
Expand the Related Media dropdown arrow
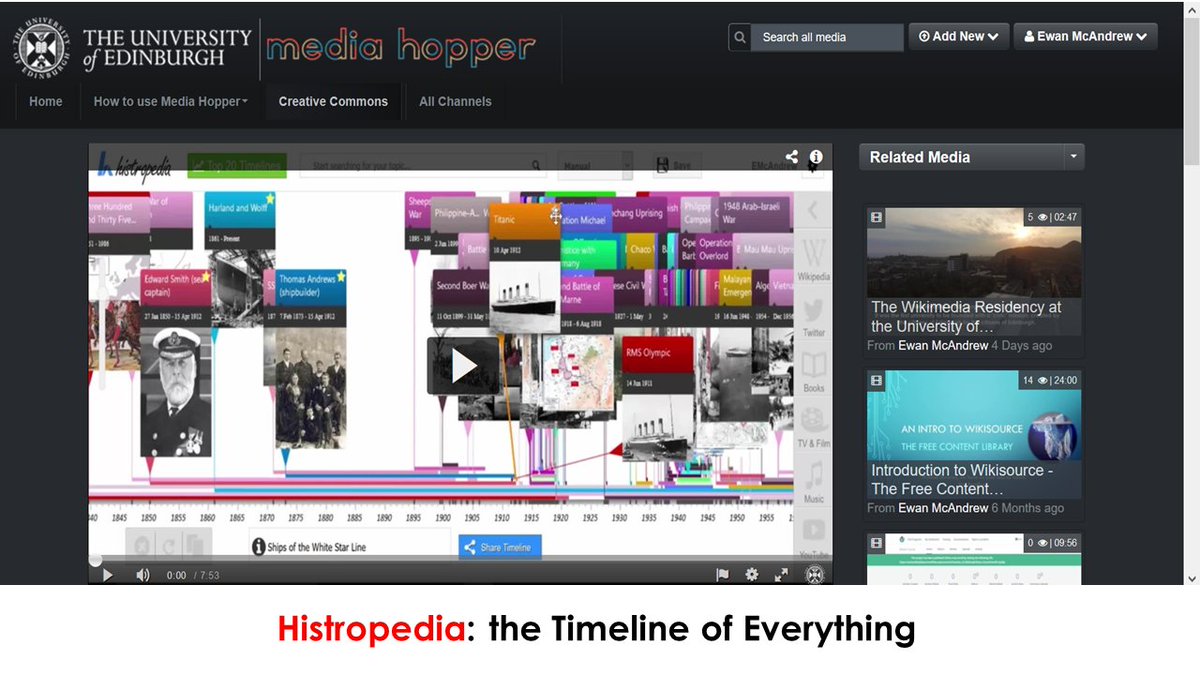1074,157
